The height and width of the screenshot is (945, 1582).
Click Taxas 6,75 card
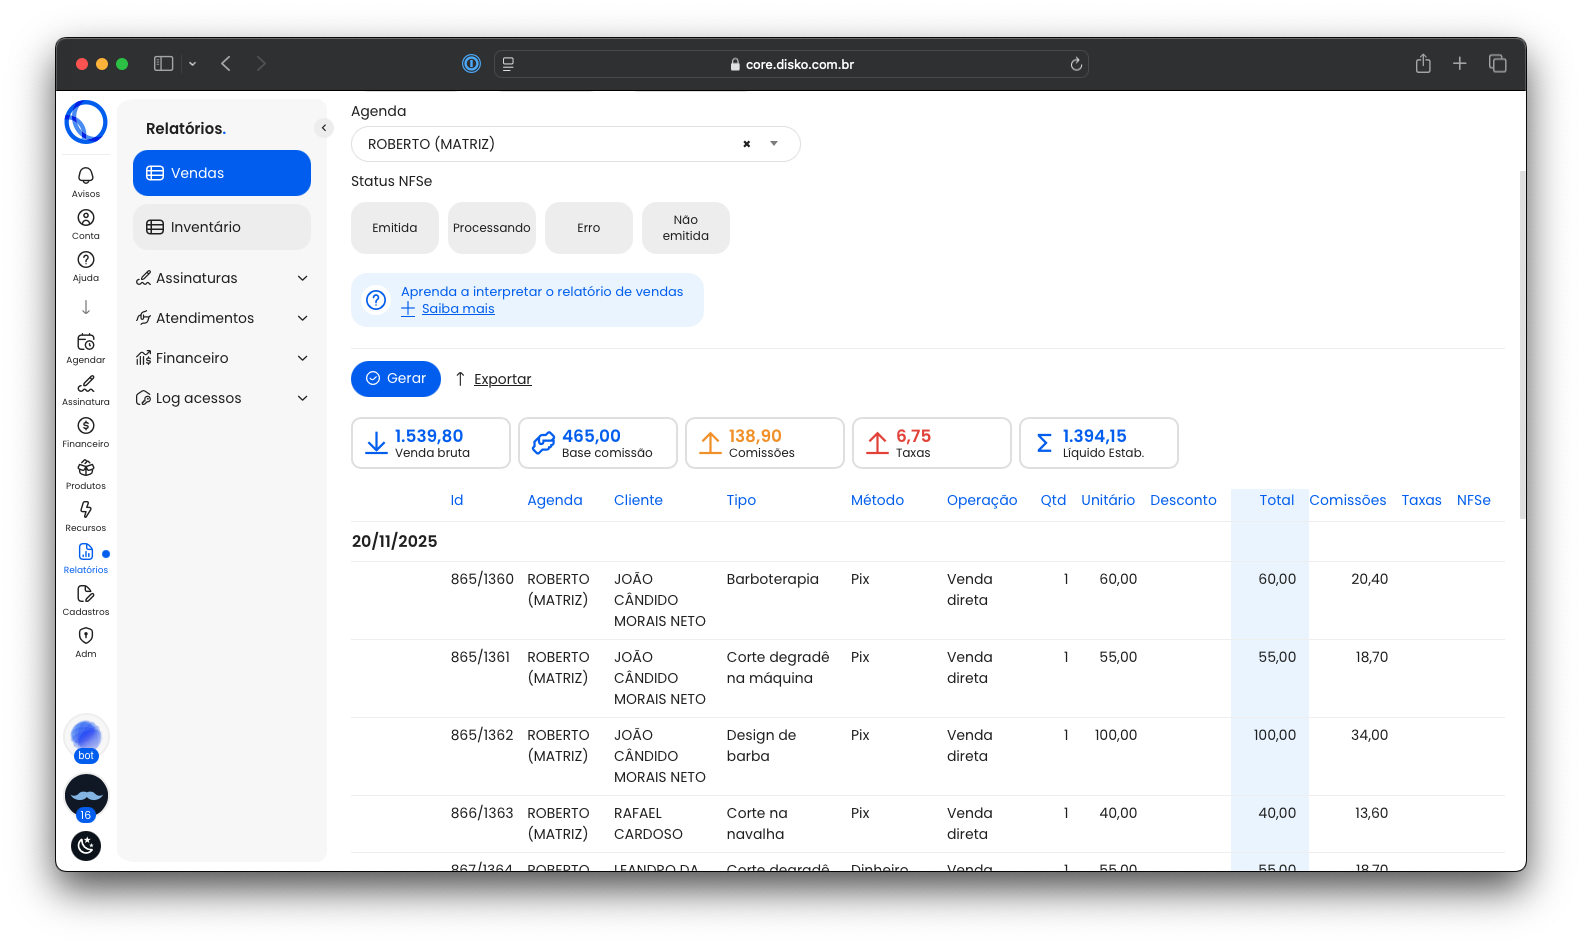(932, 443)
